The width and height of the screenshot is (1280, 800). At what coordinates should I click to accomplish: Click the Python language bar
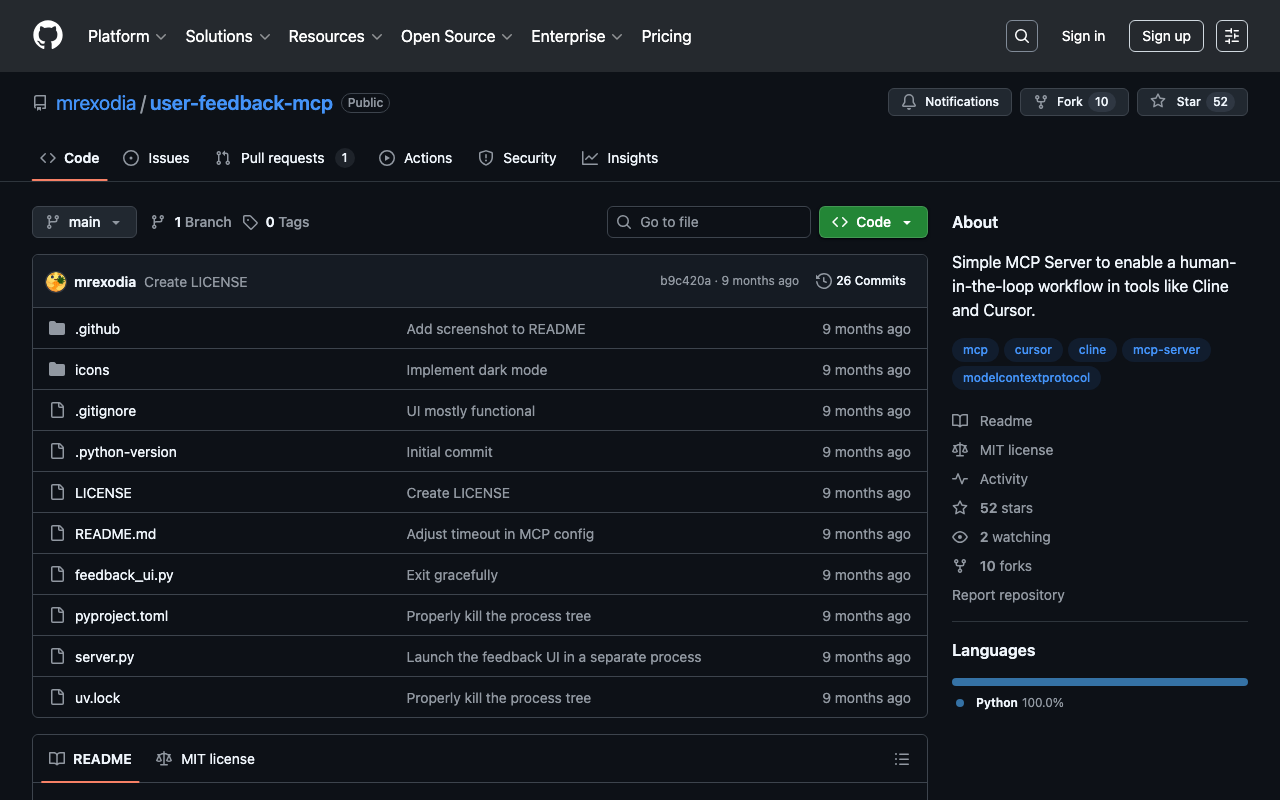pos(1099,682)
